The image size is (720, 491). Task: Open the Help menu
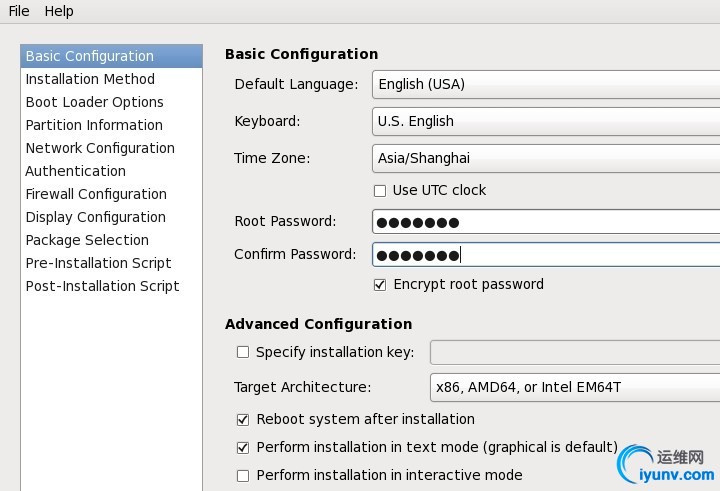[59, 11]
